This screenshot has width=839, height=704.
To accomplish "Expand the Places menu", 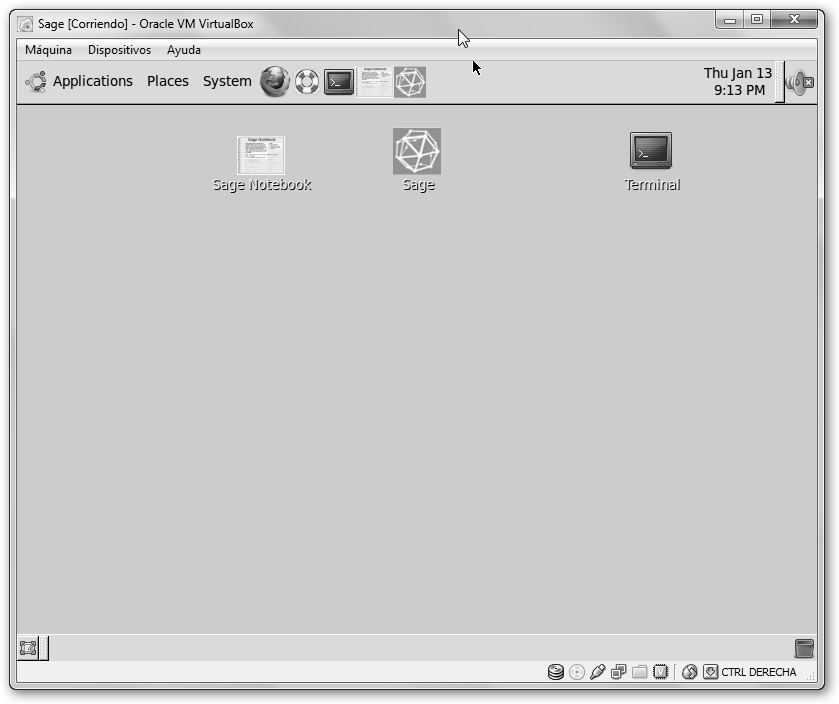I will coord(167,82).
